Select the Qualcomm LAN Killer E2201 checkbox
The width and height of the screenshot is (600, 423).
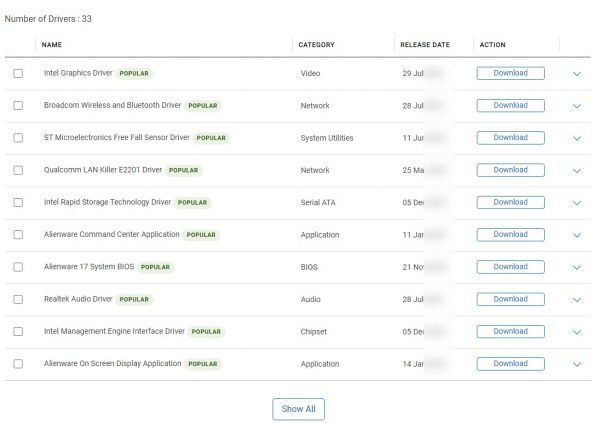pyautogui.click(x=18, y=171)
